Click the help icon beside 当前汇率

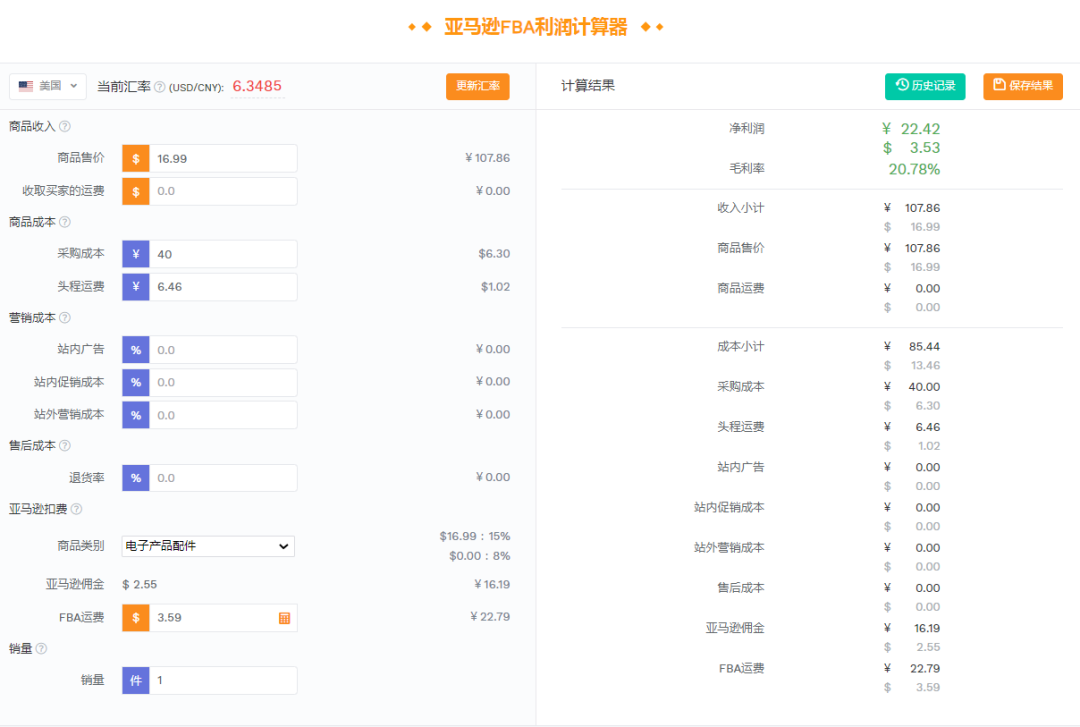click(x=160, y=87)
